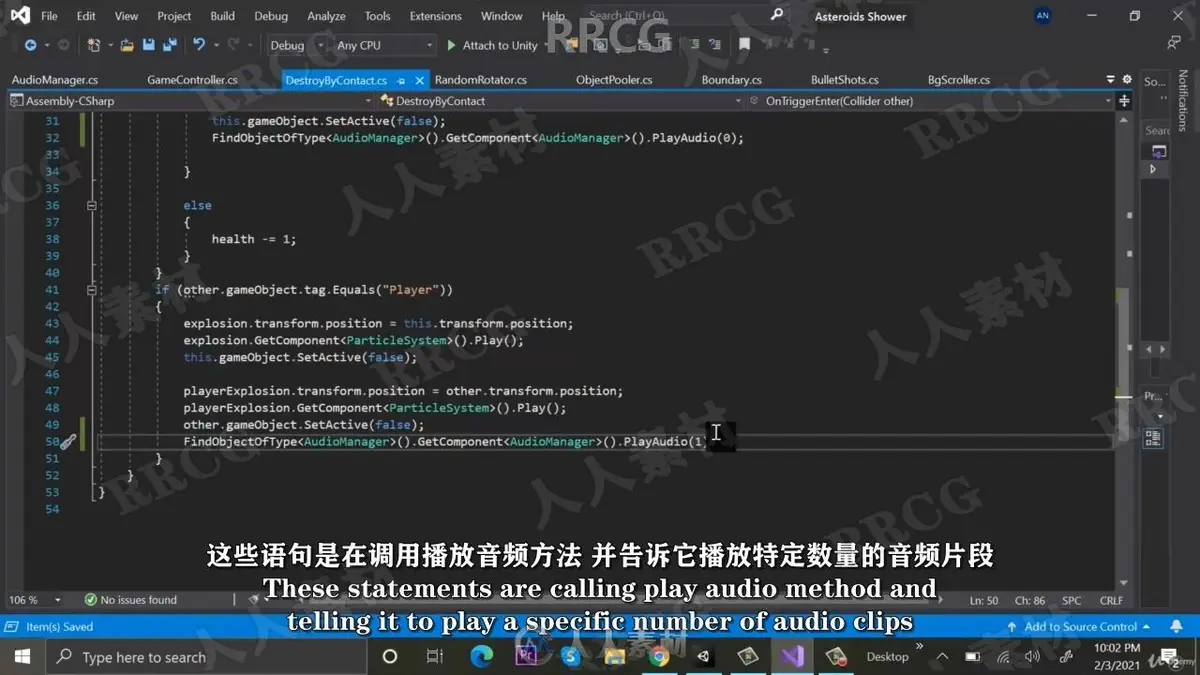Image resolution: width=1200 pixels, height=675 pixels.
Task: Toggle pin on DestroyByContact.cs tab
Action: coord(401,80)
